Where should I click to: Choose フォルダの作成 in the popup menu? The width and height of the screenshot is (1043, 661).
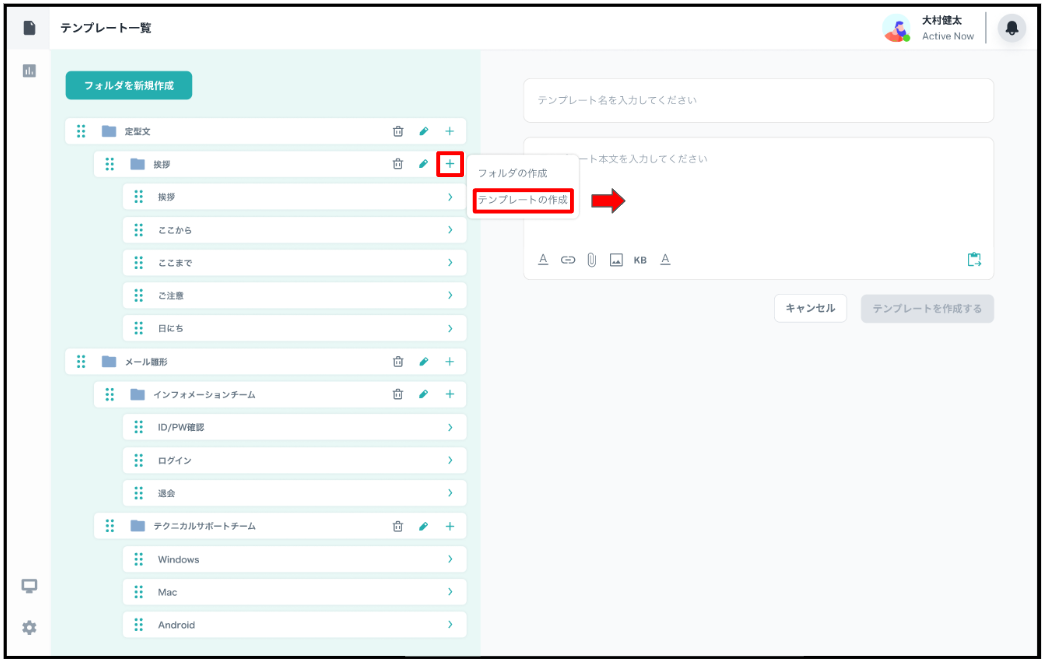(512, 173)
